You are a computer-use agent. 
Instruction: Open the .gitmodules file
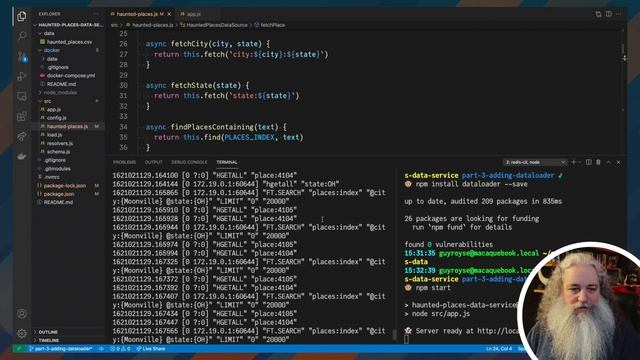[57, 169]
